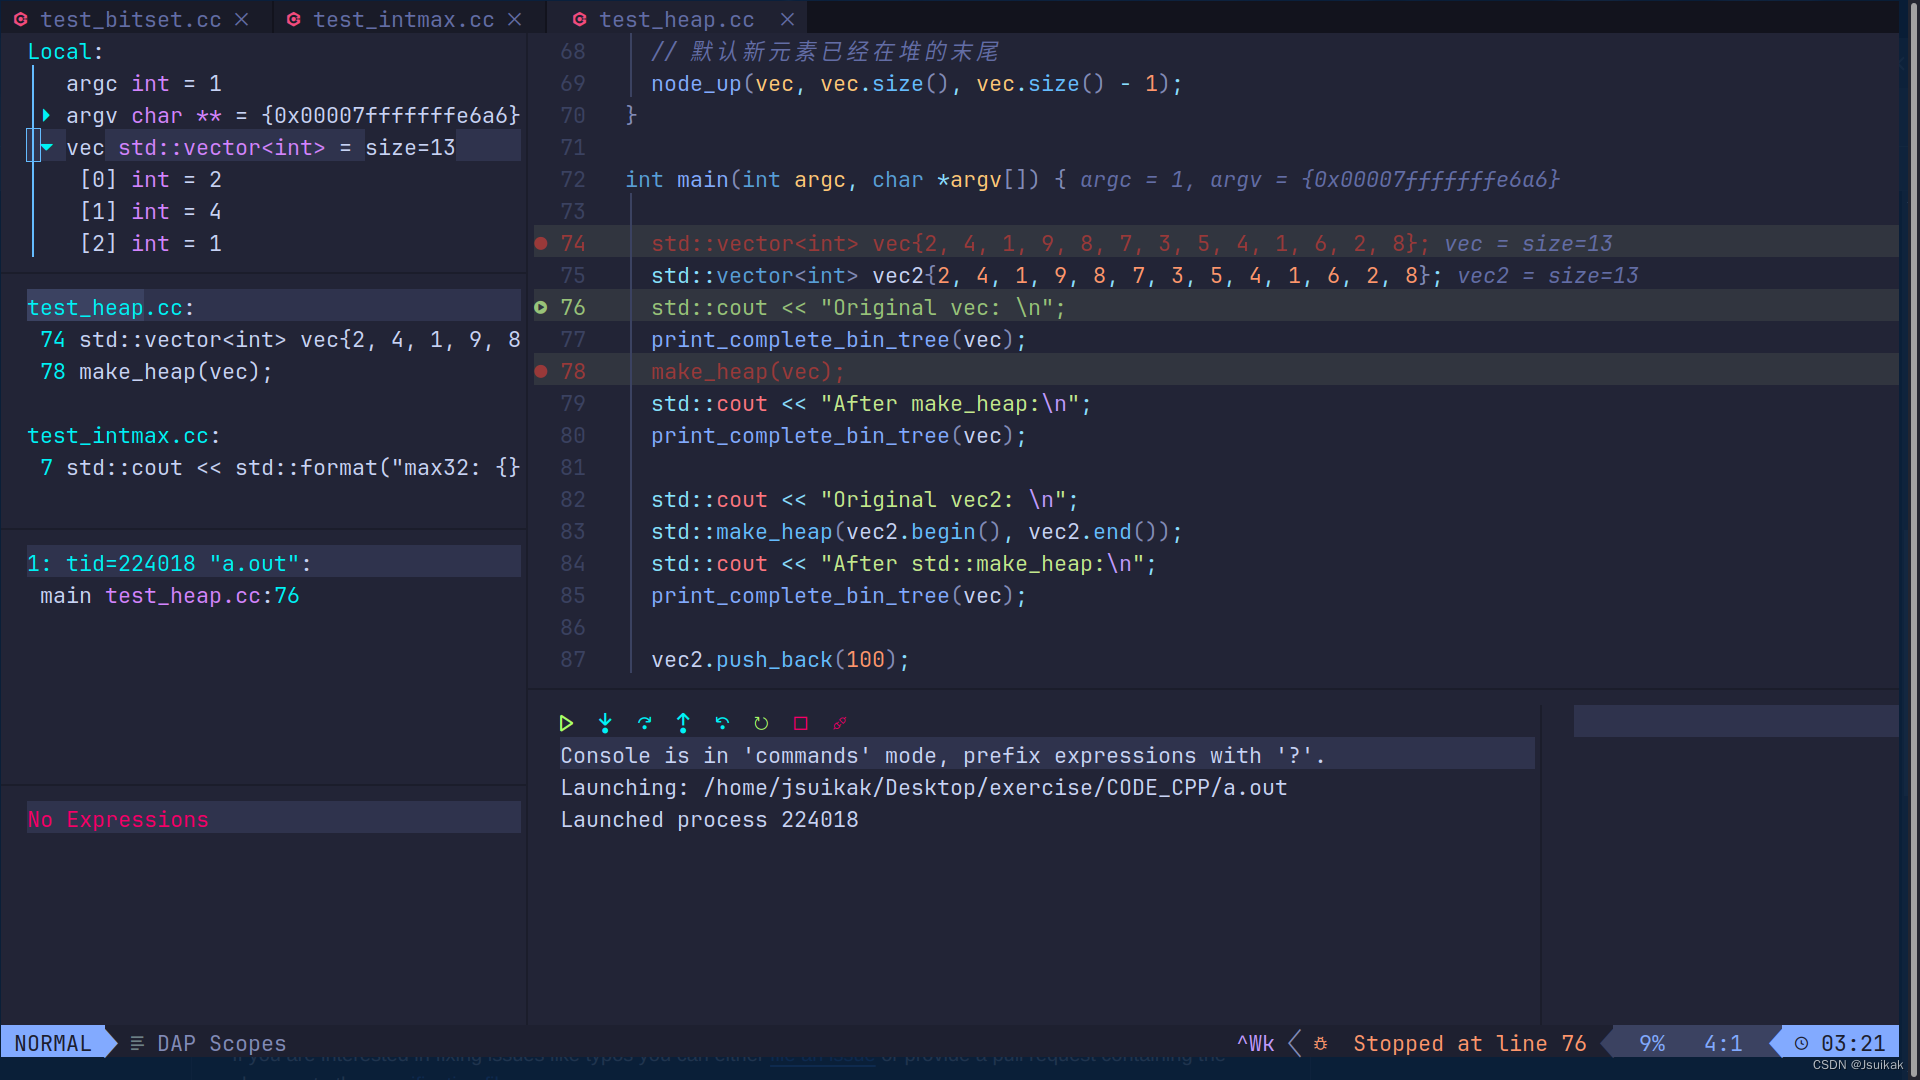Image resolution: width=1920 pixels, height=1080 pixels.
Task: Collapse the vec vector variable
Action: click(x=46, y=148)
